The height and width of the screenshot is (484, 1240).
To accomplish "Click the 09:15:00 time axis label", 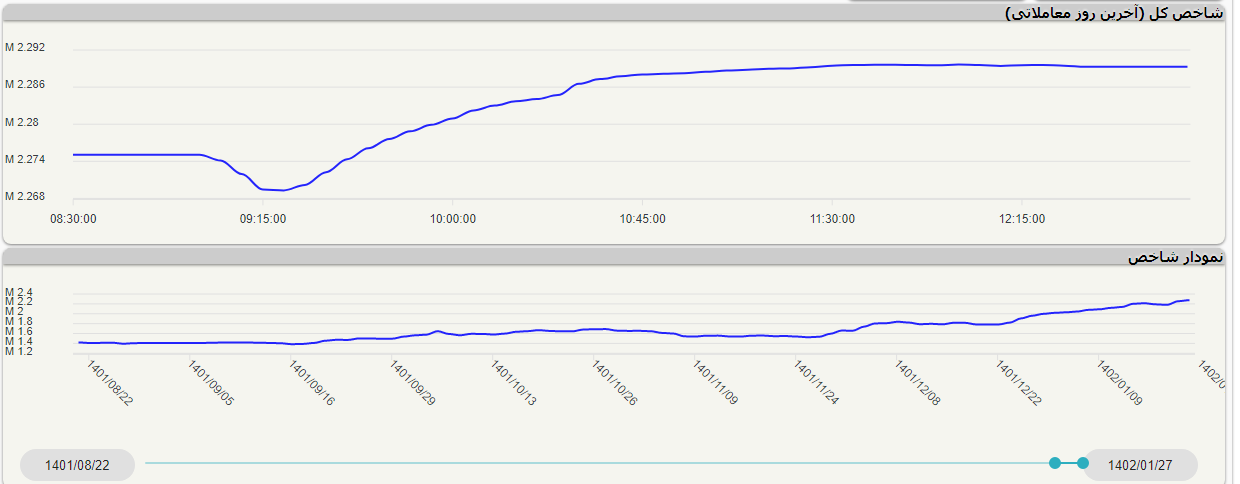I will click(x=263, y=219).
